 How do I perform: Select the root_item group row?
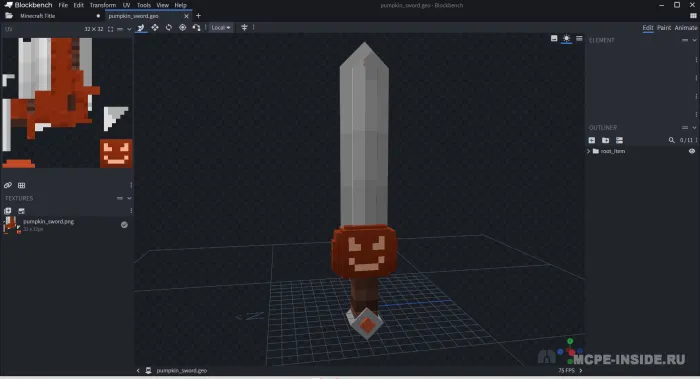click(642, 151)
